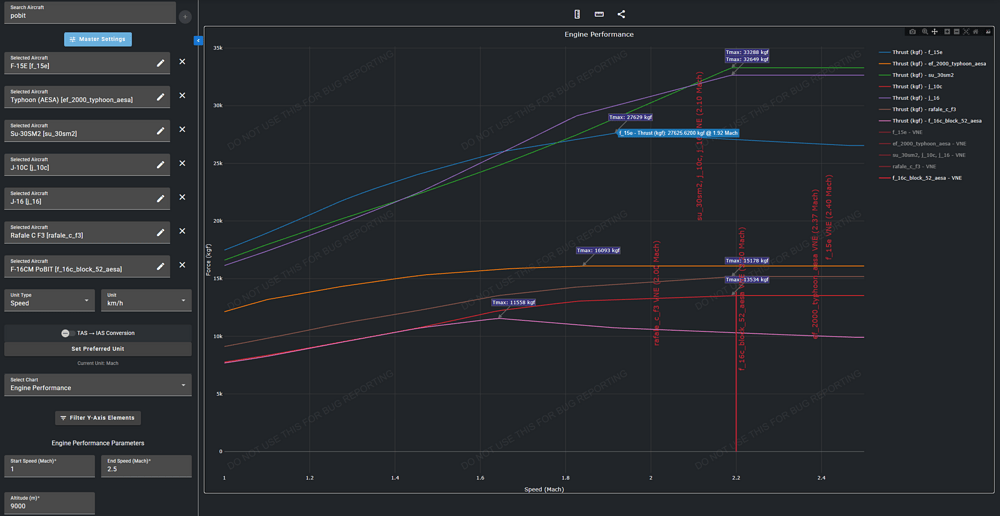Hide Thrust (kgf) j_10c trace
Viewport: 1000px width, 516px height.
click(x=911, y=87)
